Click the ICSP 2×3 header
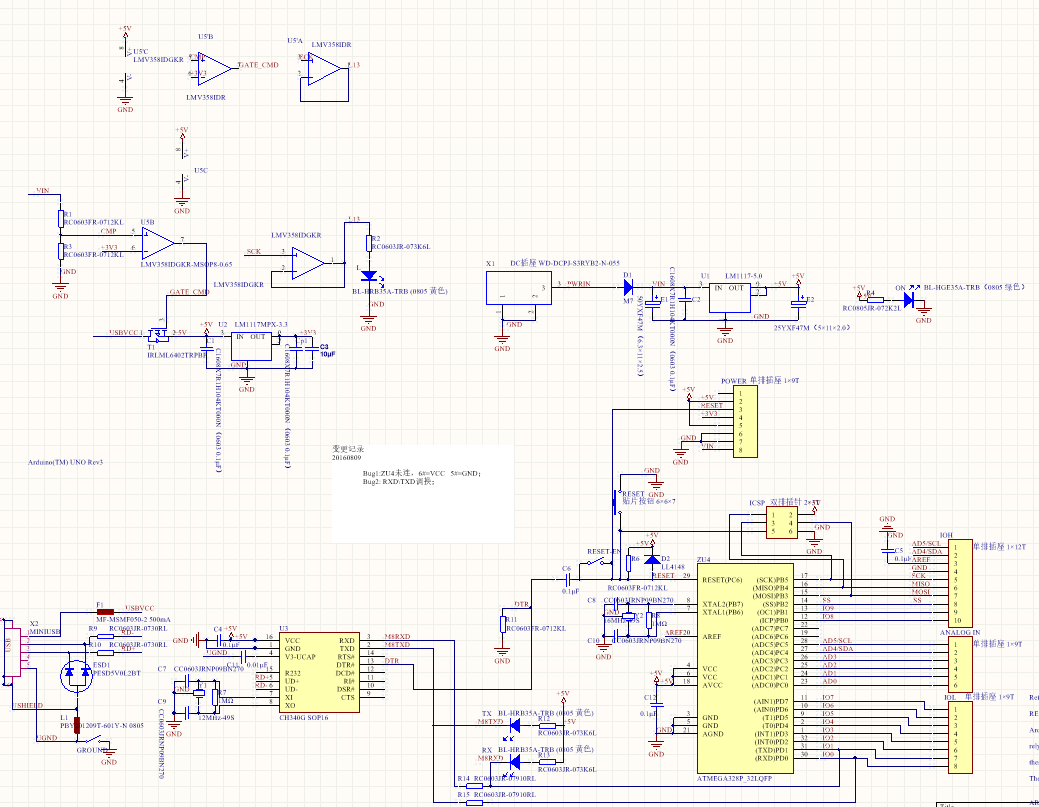Viewport: 1039px width, 807px height. point(781,523)
